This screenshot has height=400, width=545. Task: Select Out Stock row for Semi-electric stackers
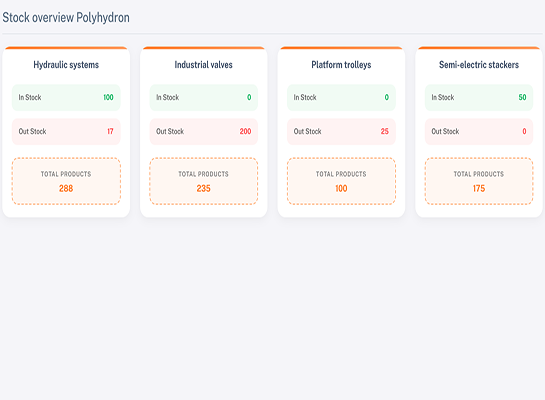(x=479, y=132)
